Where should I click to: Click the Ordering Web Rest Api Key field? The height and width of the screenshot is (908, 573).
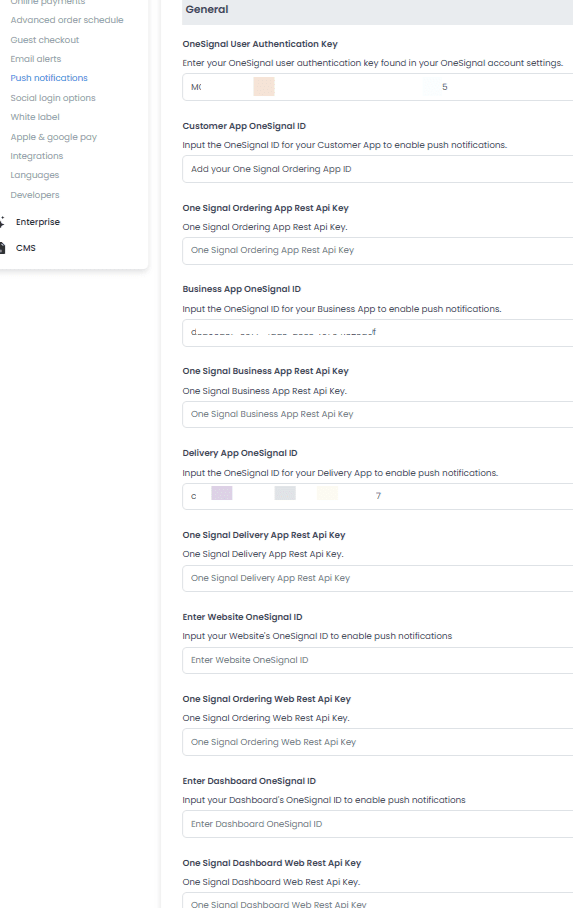click(x=378, y=742)
